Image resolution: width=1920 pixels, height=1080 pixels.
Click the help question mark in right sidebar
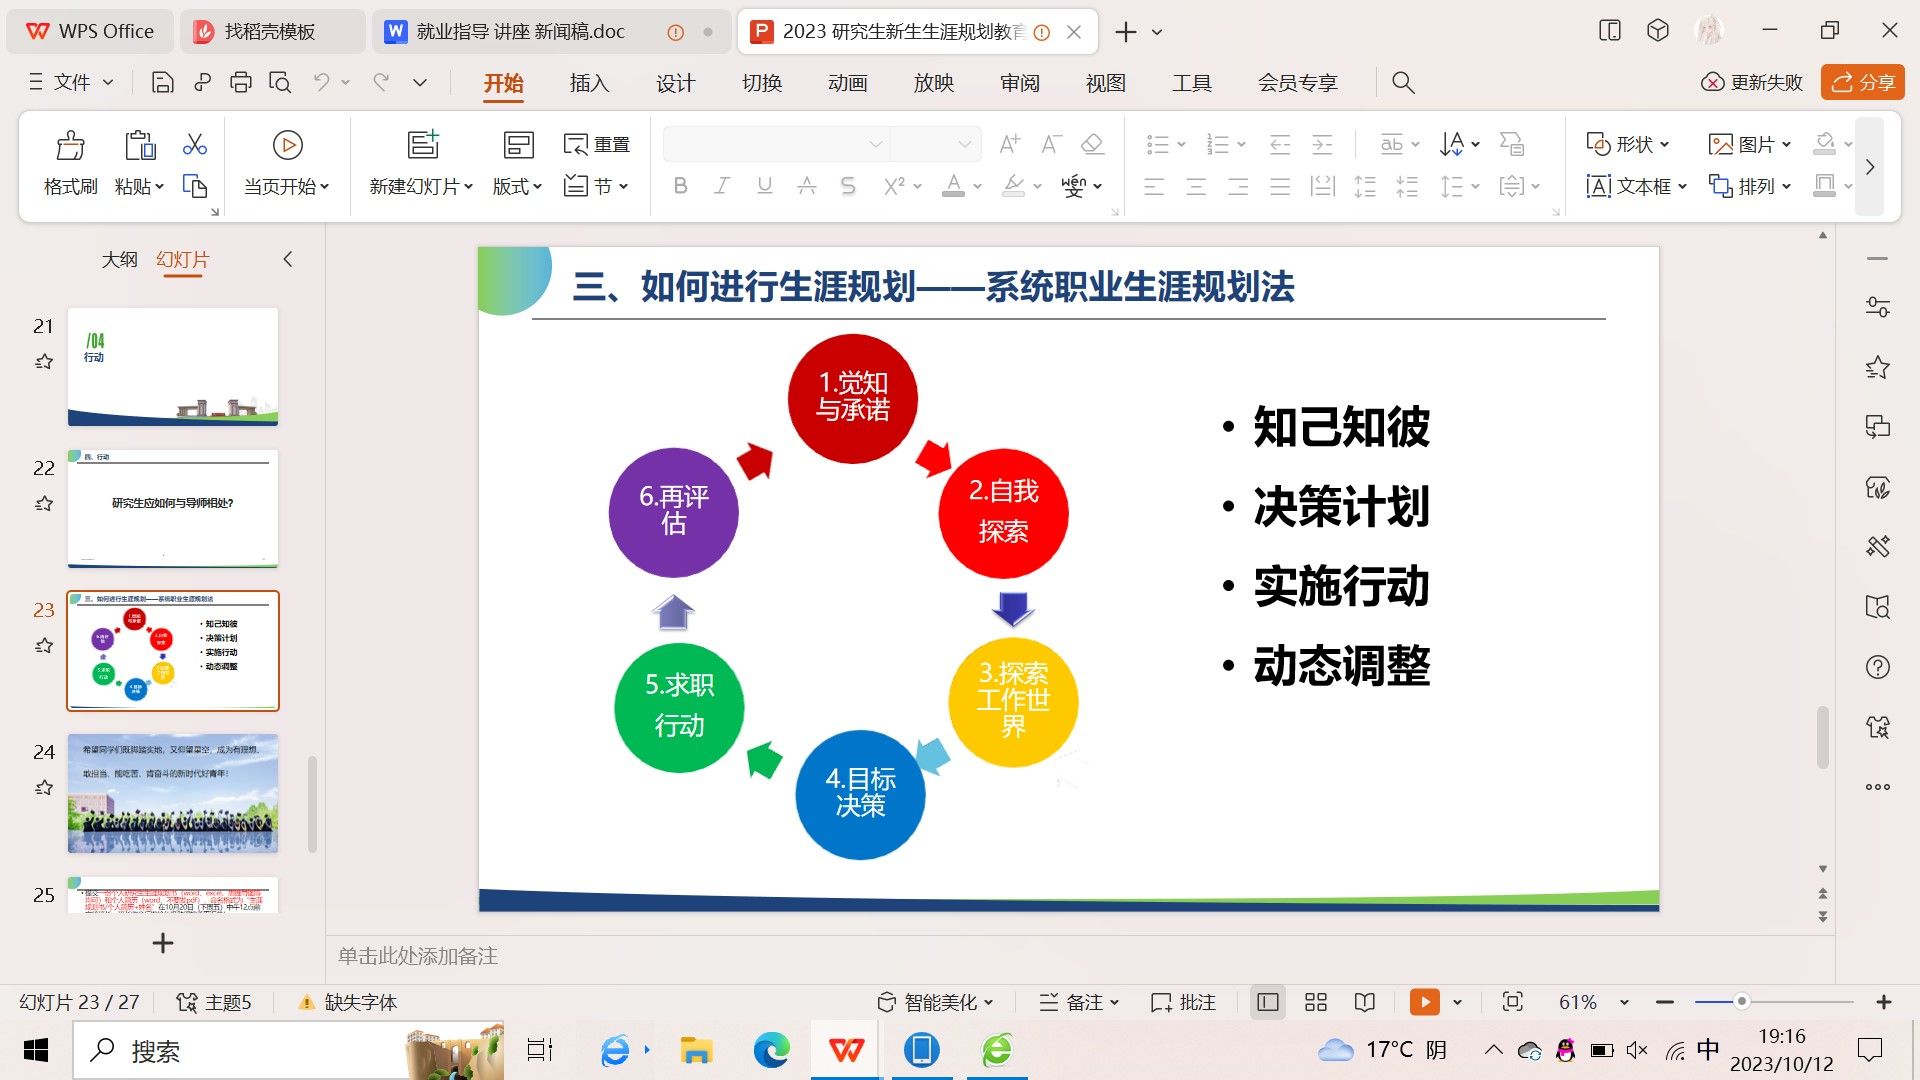[x=1877, y=667]
